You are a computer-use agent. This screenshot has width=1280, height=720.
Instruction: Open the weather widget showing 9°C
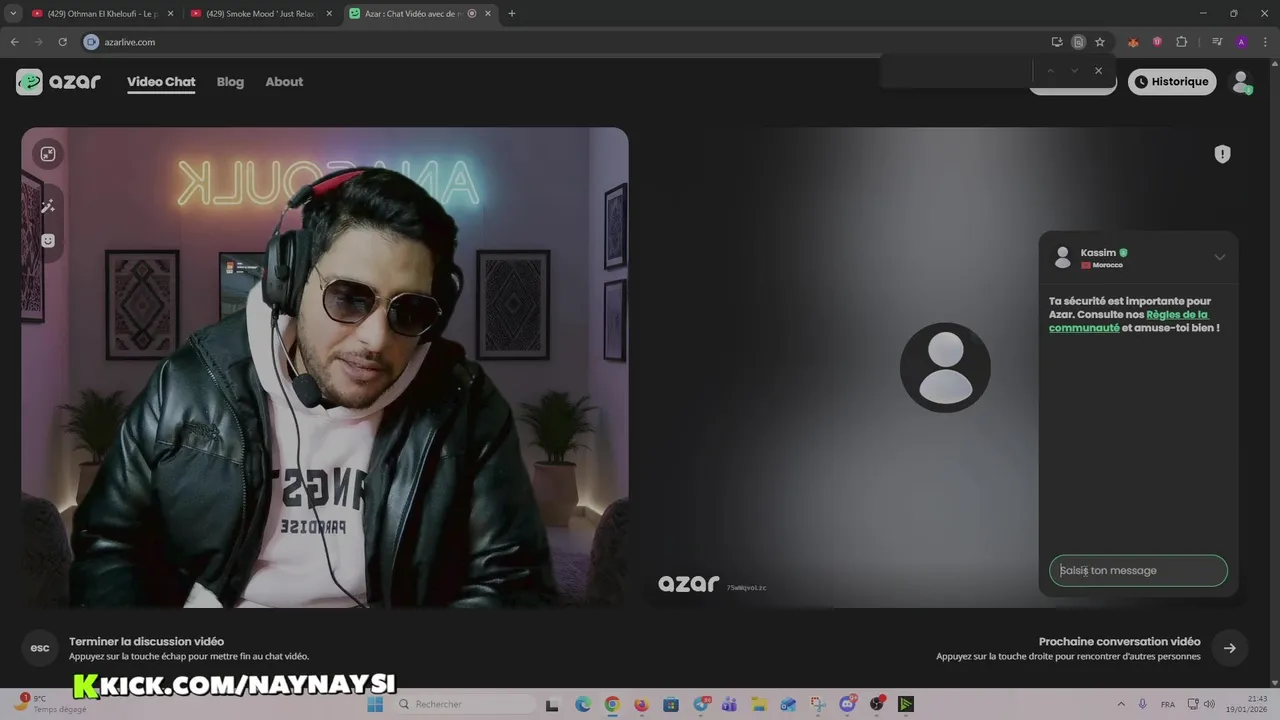pos(50,704)
